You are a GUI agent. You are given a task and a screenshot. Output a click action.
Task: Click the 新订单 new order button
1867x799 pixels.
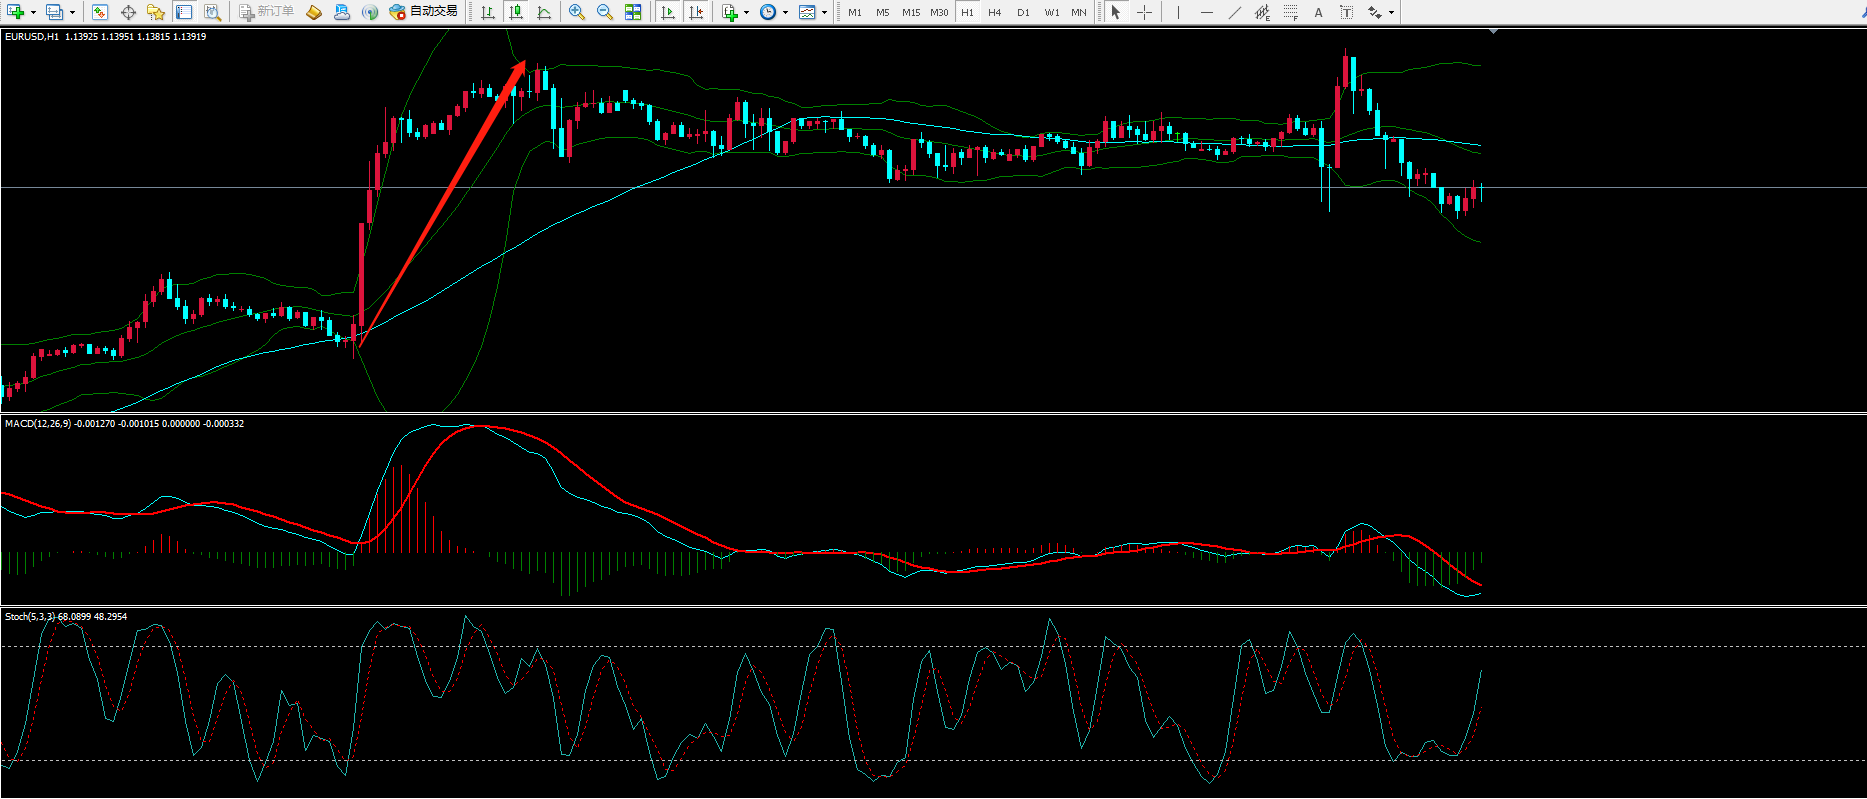267,12
